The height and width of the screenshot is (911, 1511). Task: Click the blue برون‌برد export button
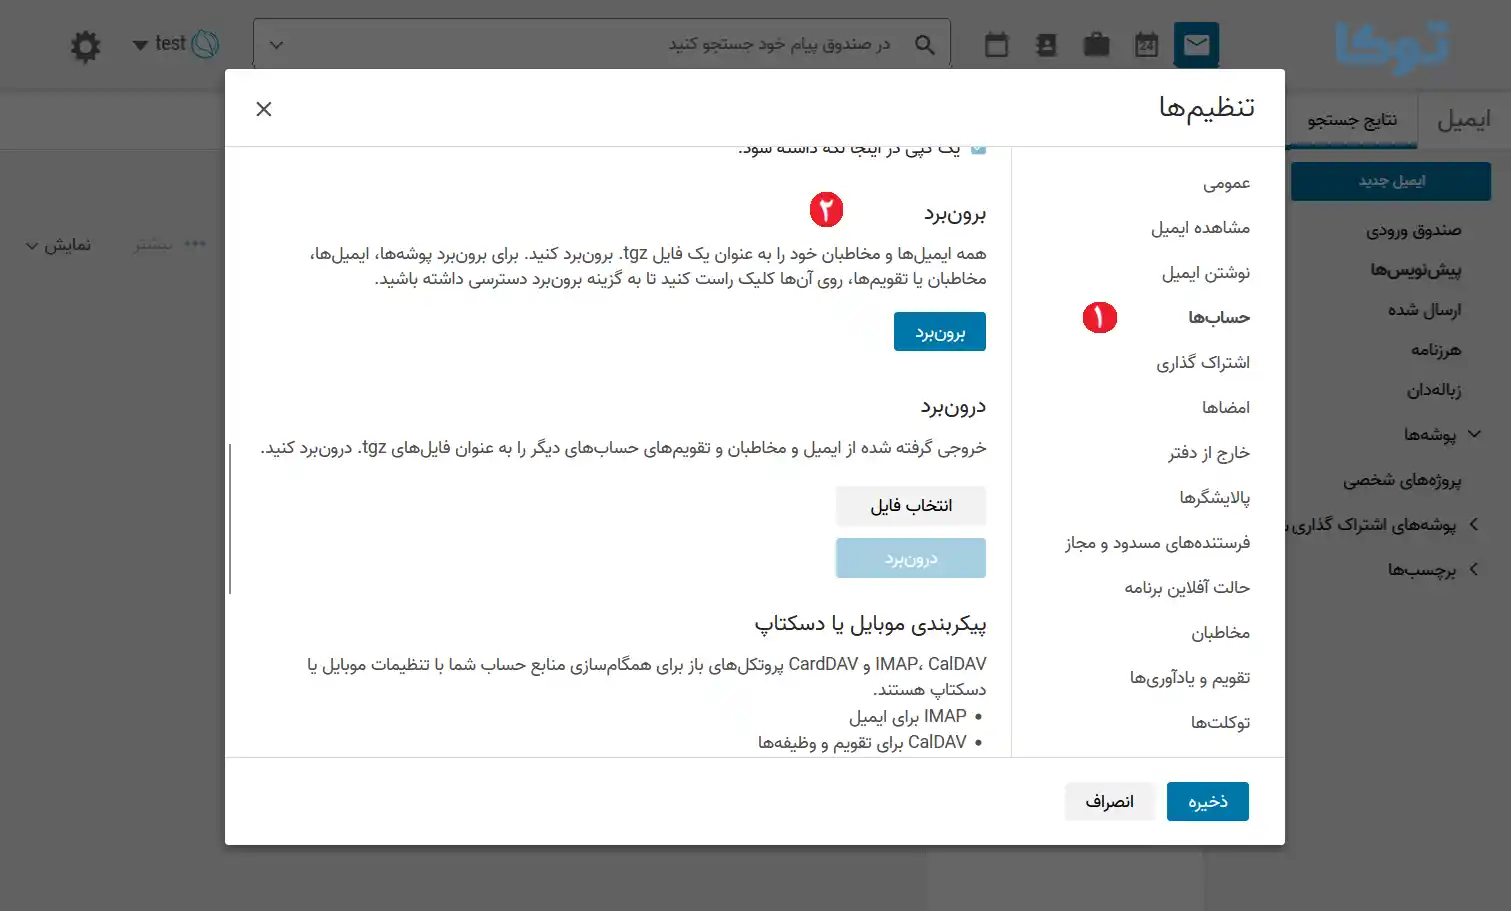(x=940, y=332)
